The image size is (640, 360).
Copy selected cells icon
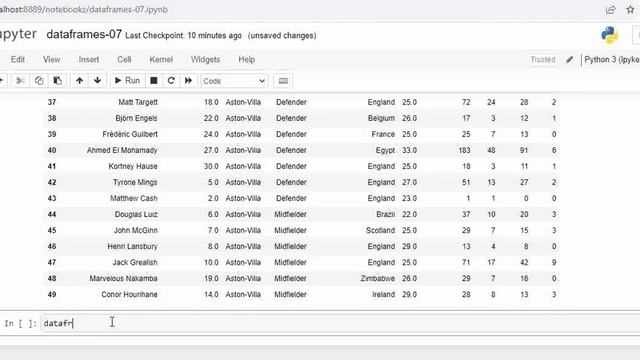39,81
